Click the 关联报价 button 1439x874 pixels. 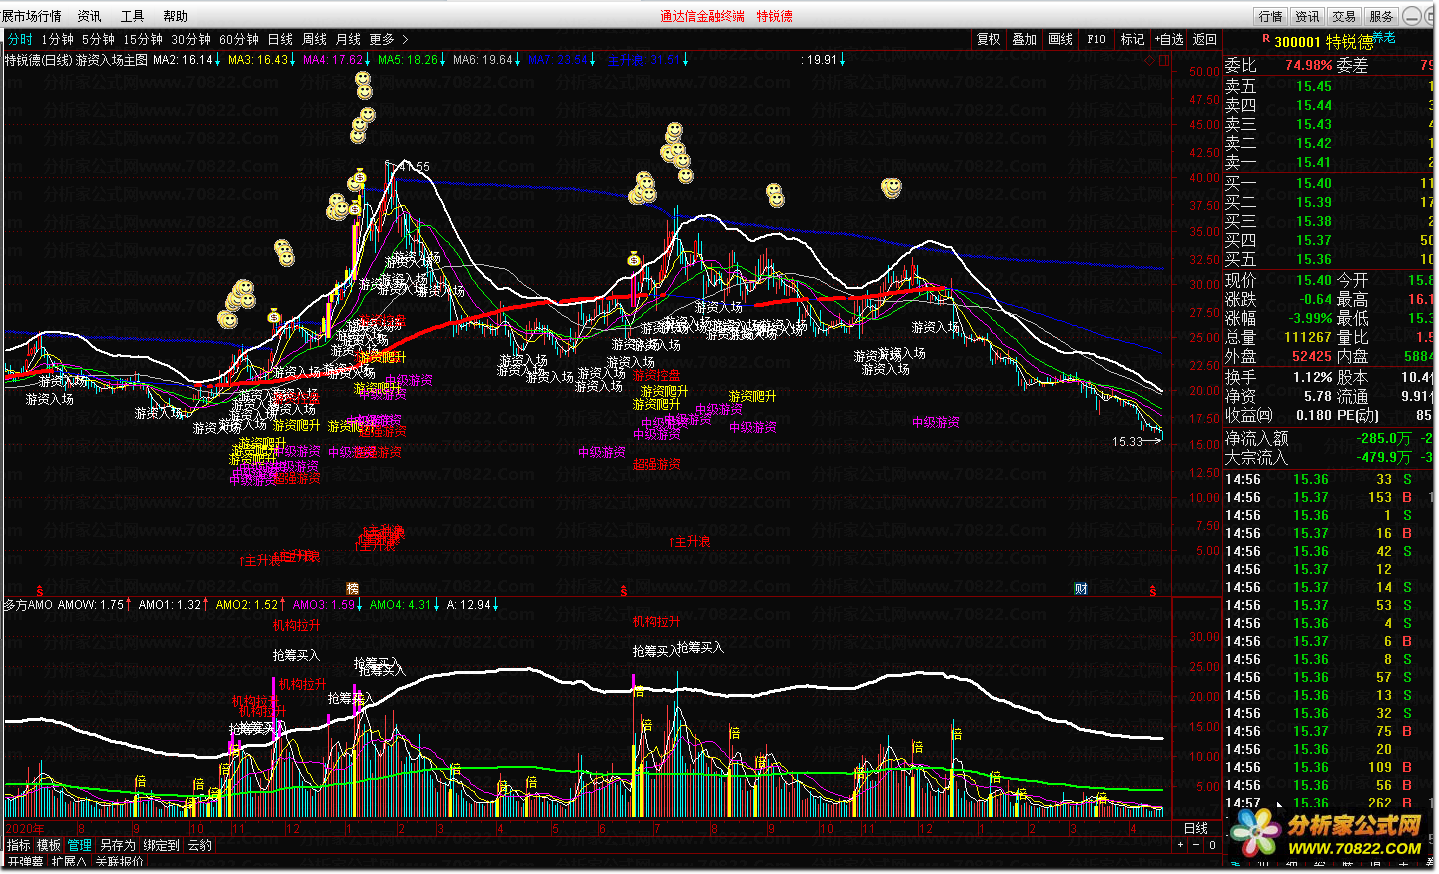119,861
